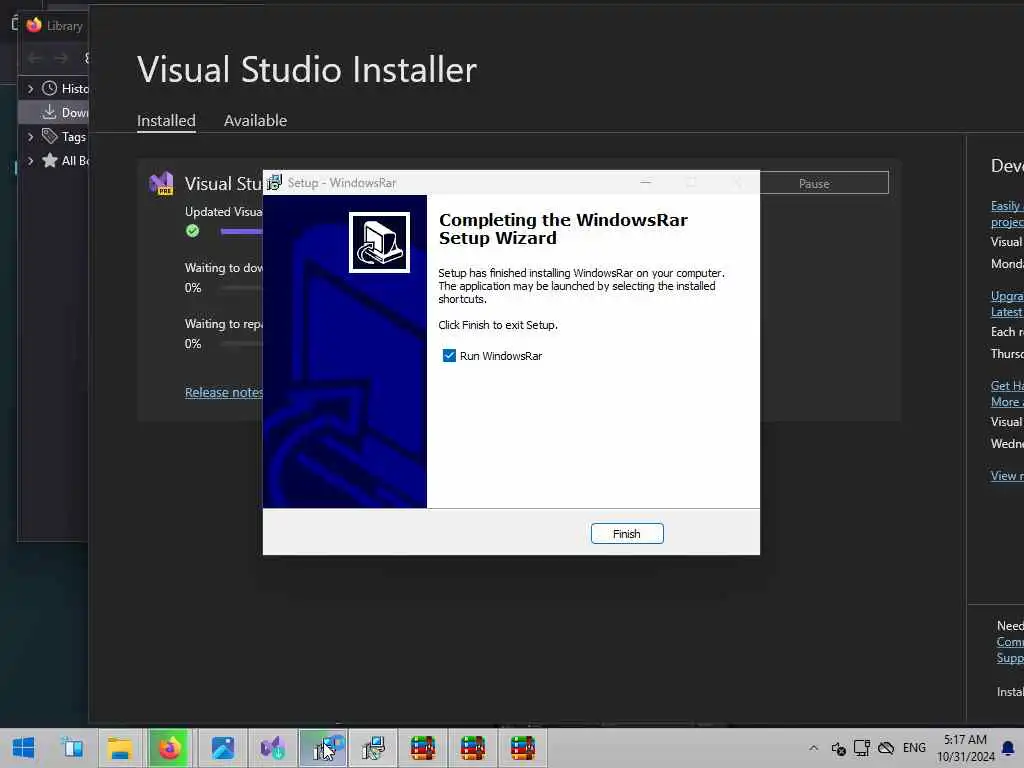Click the 'View m' link in the news panel
The height and width of the screenshot is (768, 1024).
pyautogui.click(x=1006, y=476)
